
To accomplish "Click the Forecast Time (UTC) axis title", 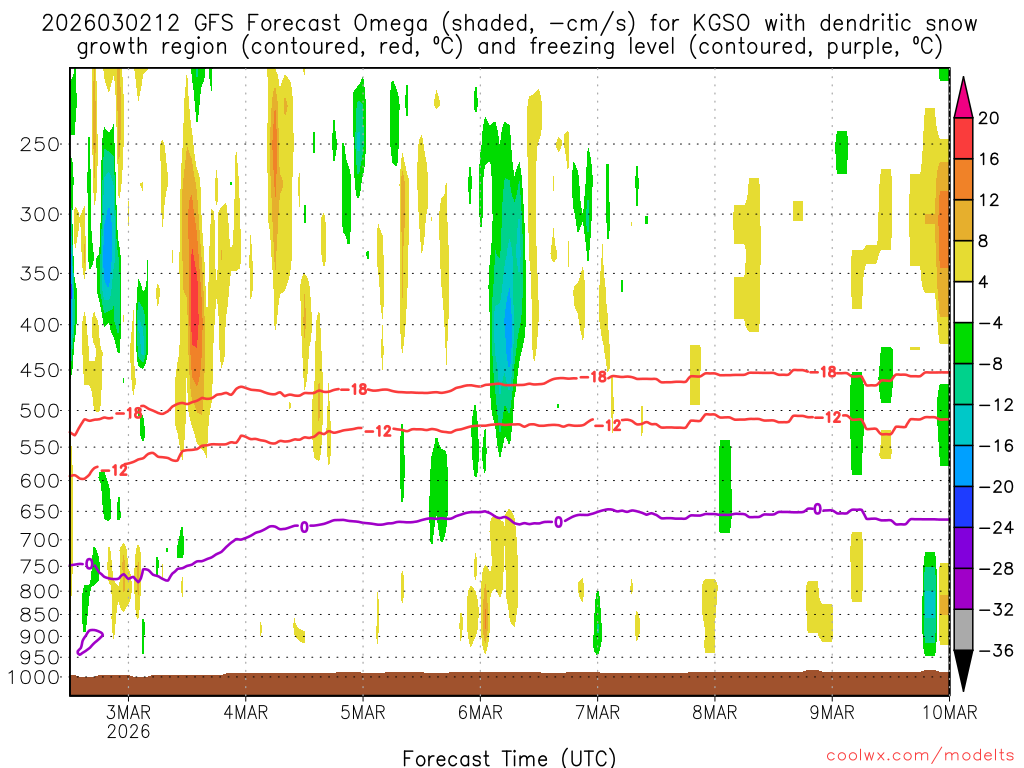I will point(509,758).
